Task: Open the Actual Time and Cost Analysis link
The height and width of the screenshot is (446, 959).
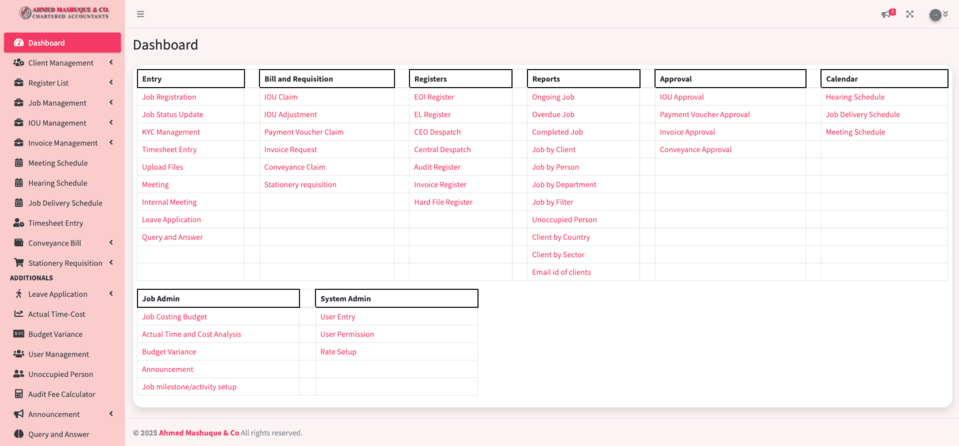Action: 191,334
